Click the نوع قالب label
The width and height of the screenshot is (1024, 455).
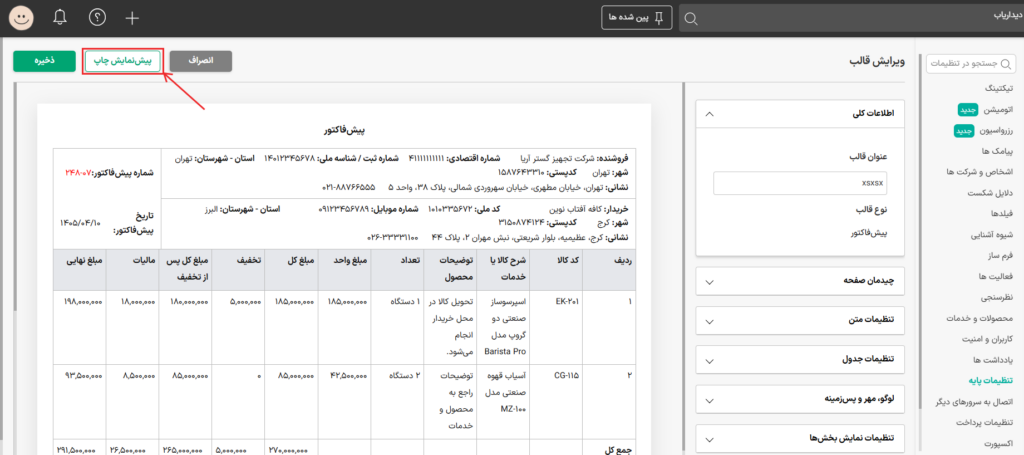(x=871, y=212)
